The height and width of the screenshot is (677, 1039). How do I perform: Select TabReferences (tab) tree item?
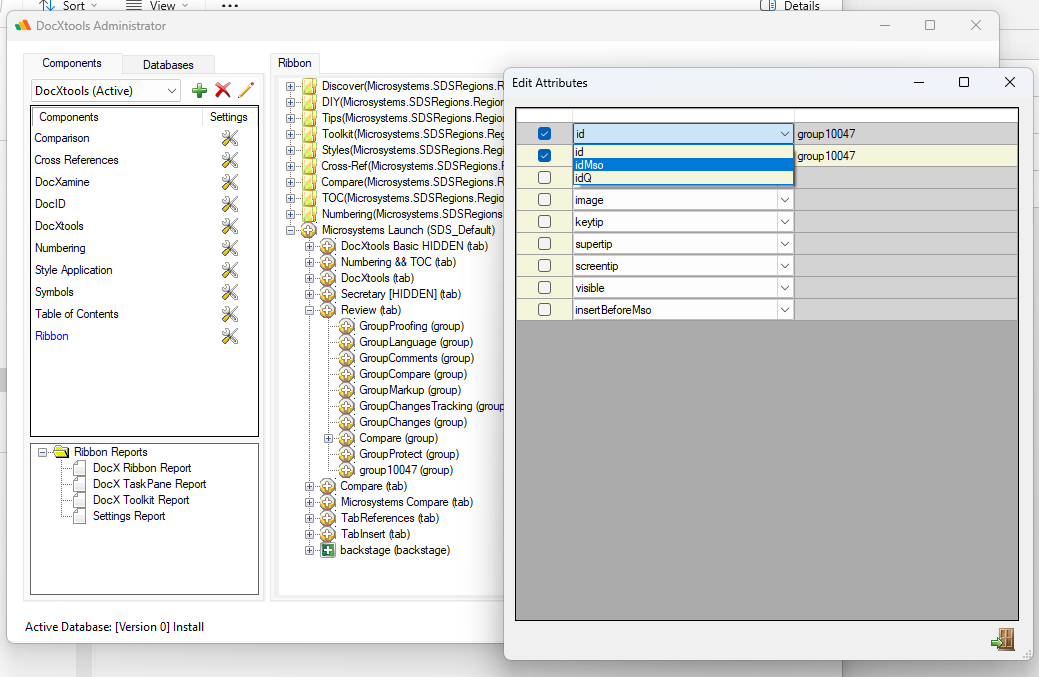390,518
